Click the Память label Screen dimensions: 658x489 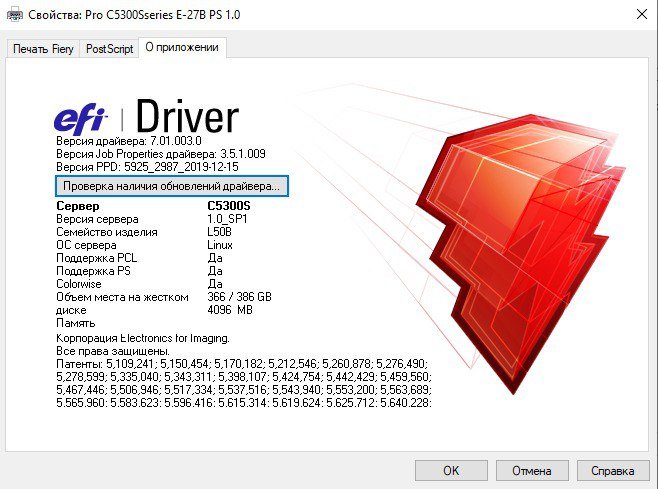(76, 323)
